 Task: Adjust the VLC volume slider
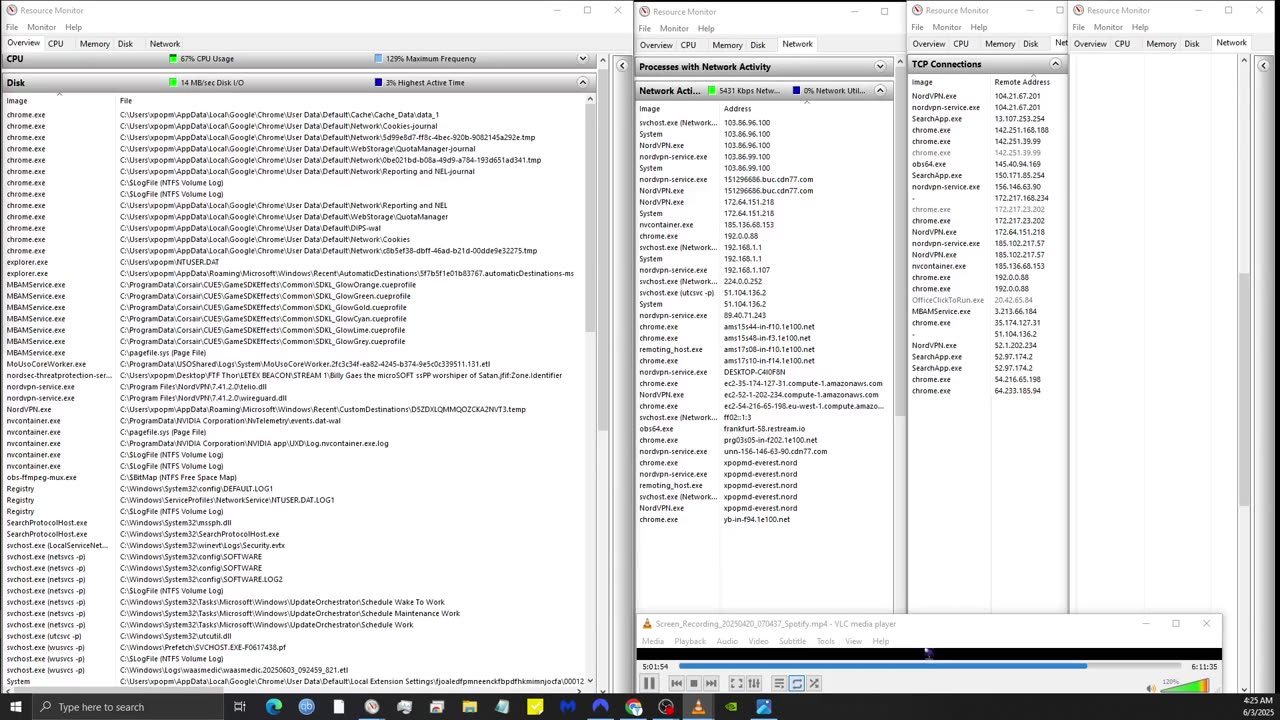(1185, 686)
